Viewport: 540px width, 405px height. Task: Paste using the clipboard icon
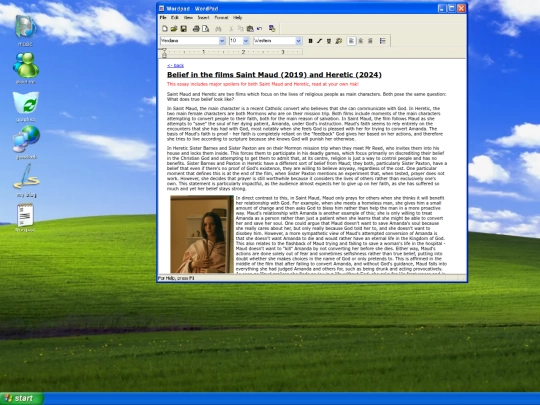(250, 29)
